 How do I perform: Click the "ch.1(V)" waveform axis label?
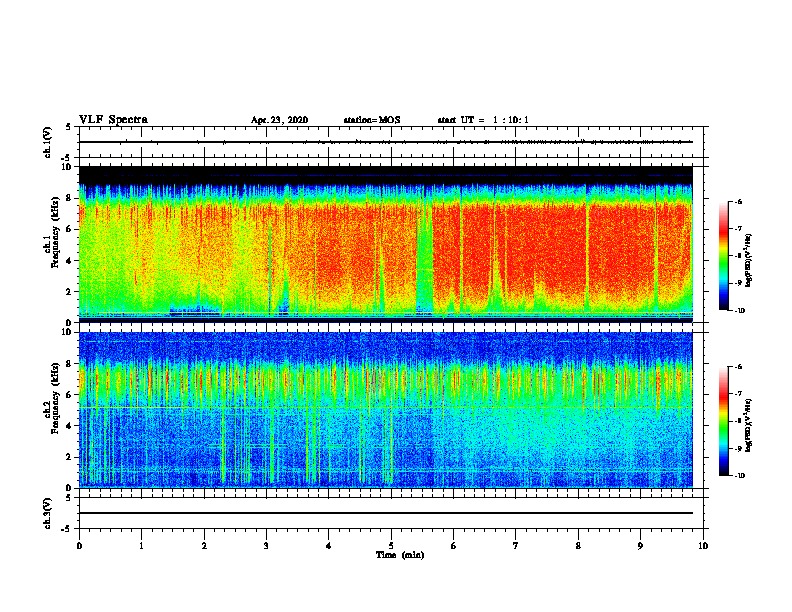(x=48, y=142)
